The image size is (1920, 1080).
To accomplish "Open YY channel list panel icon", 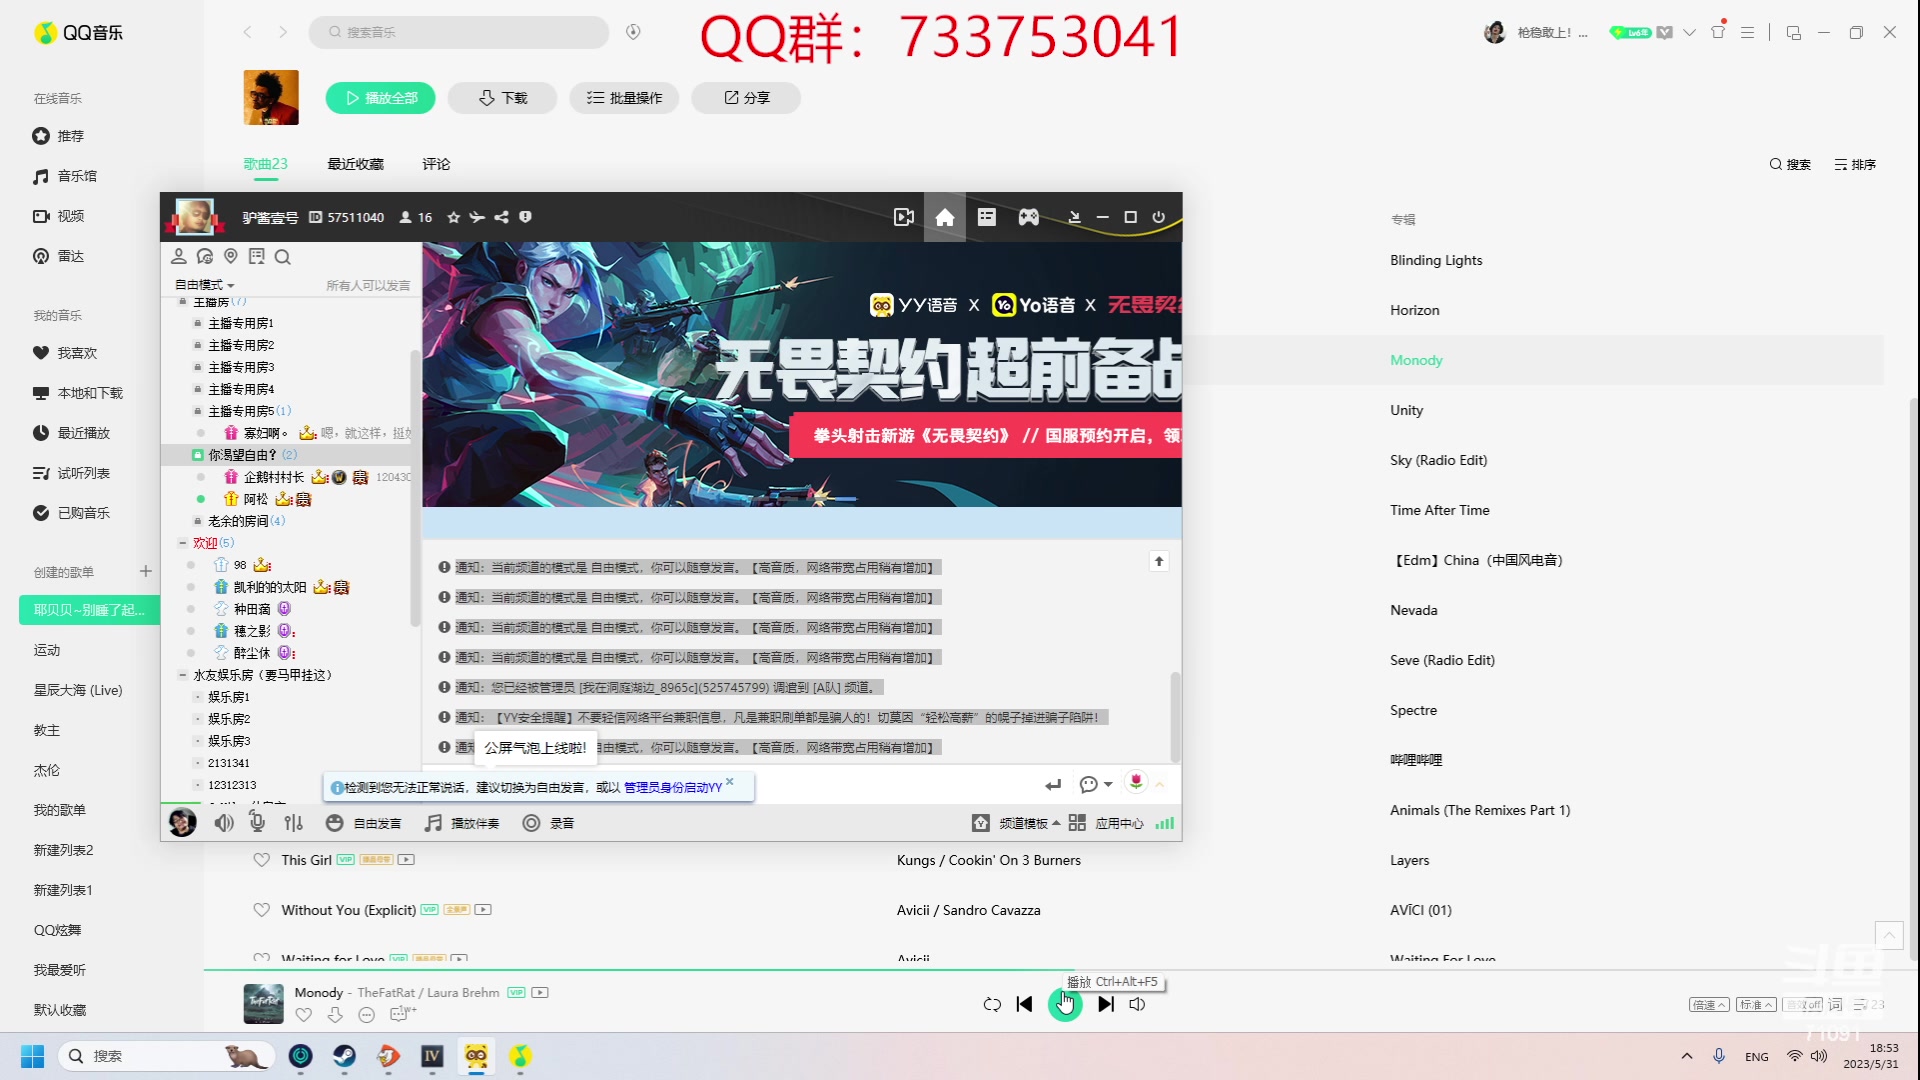I will (986, 217).
